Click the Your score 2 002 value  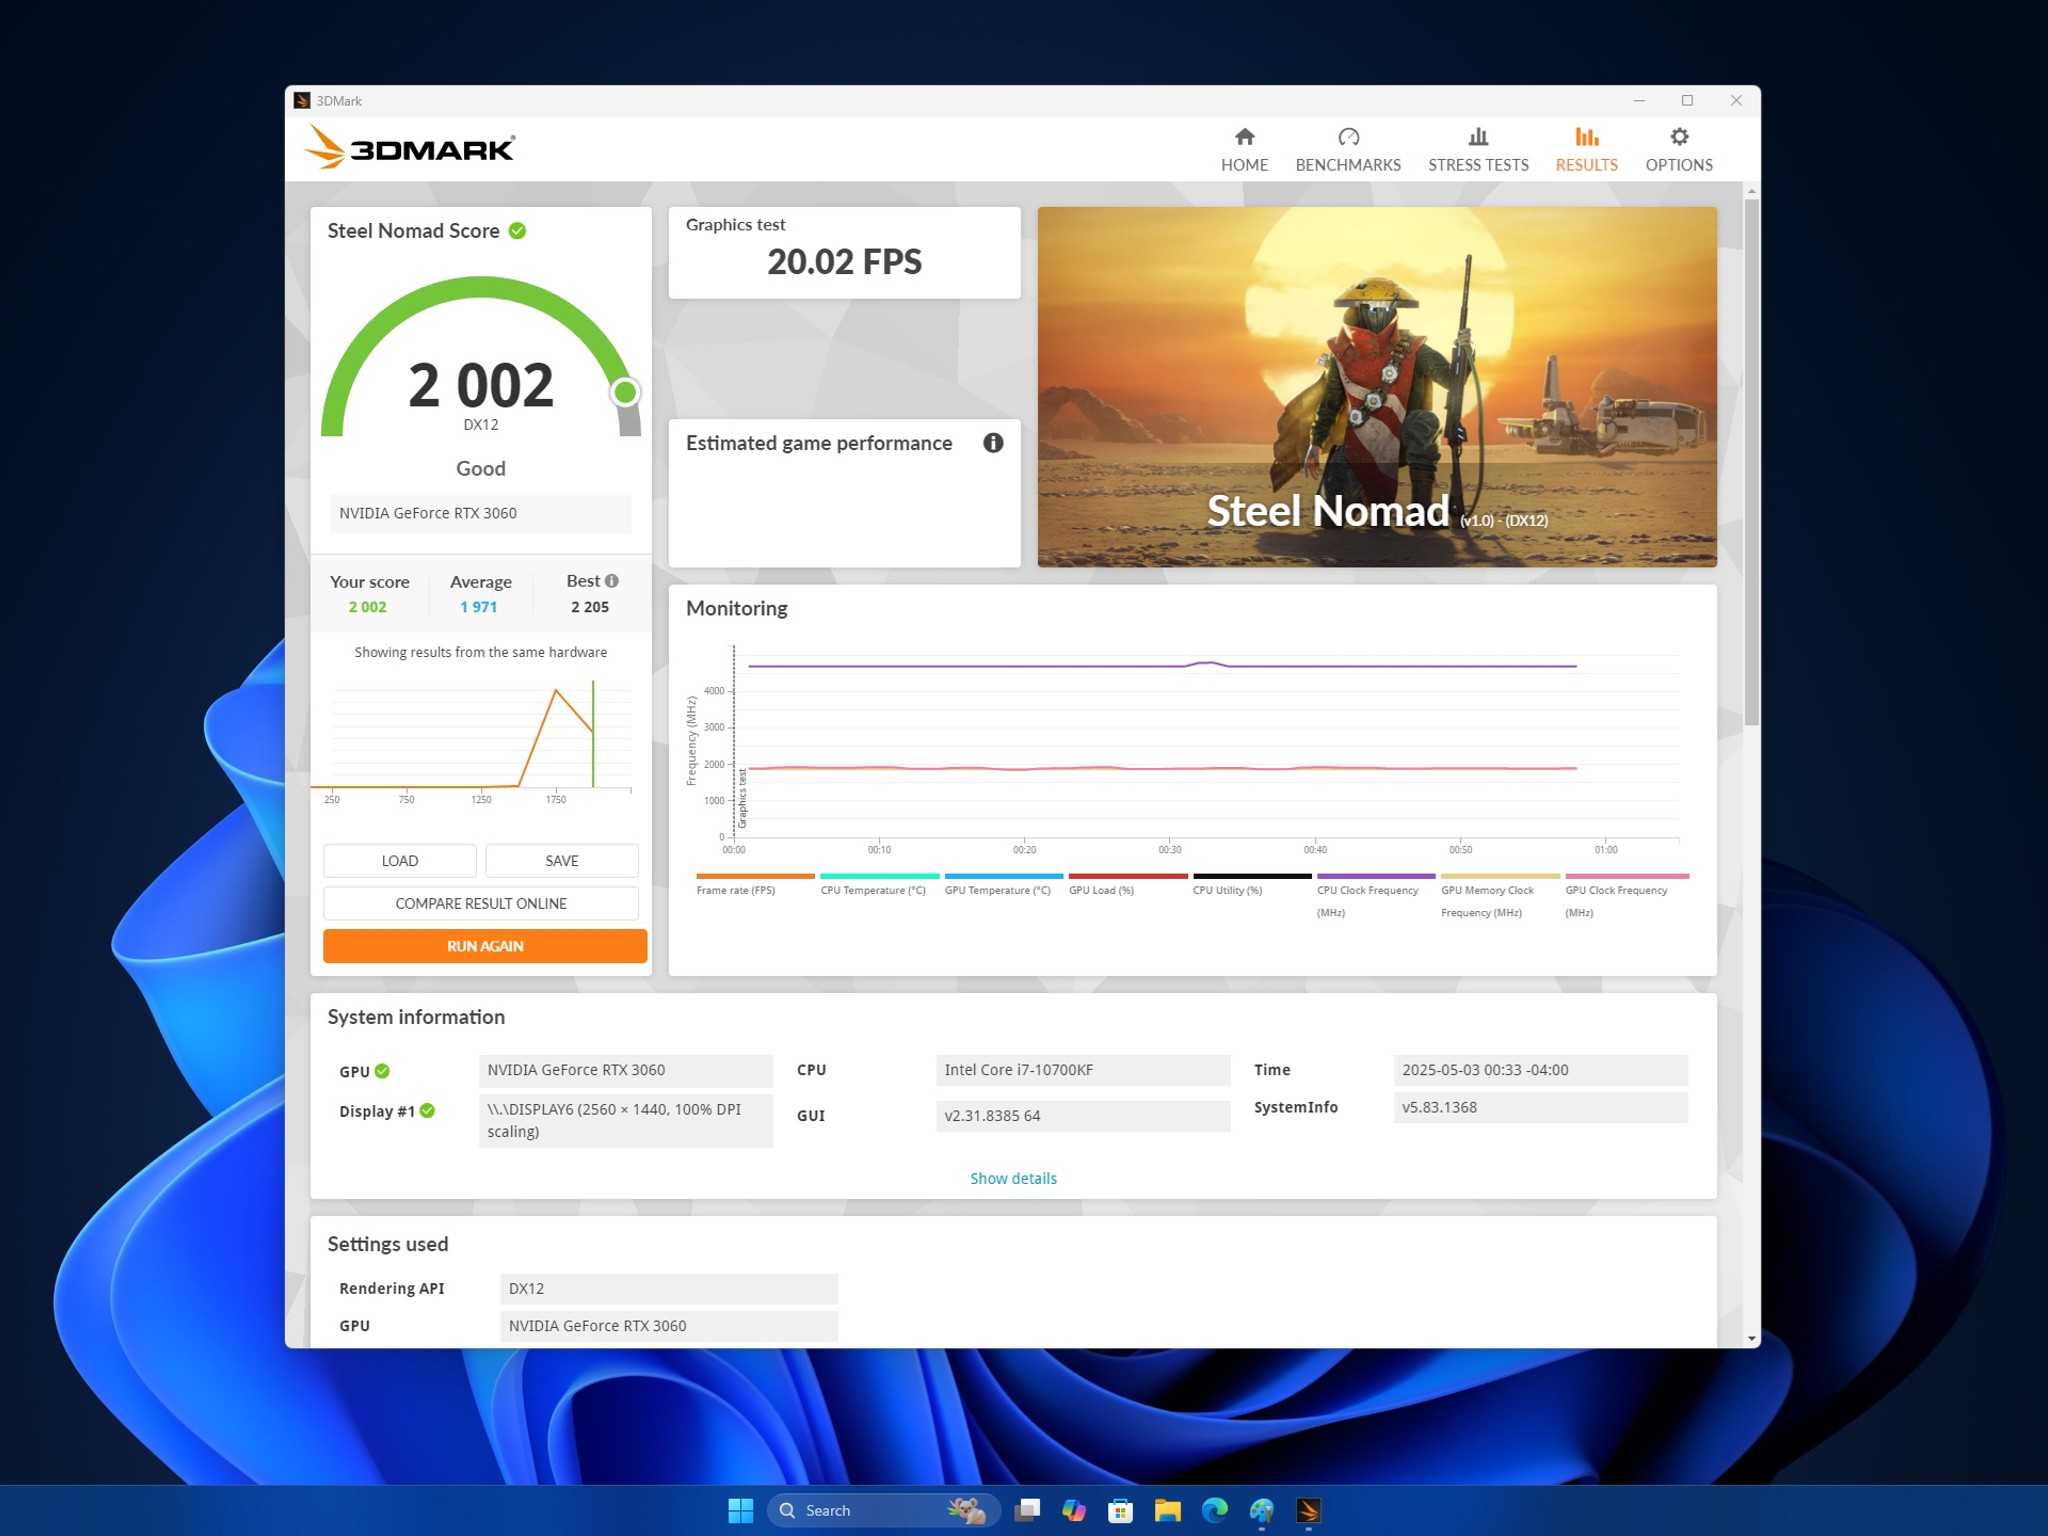point(367,607)
